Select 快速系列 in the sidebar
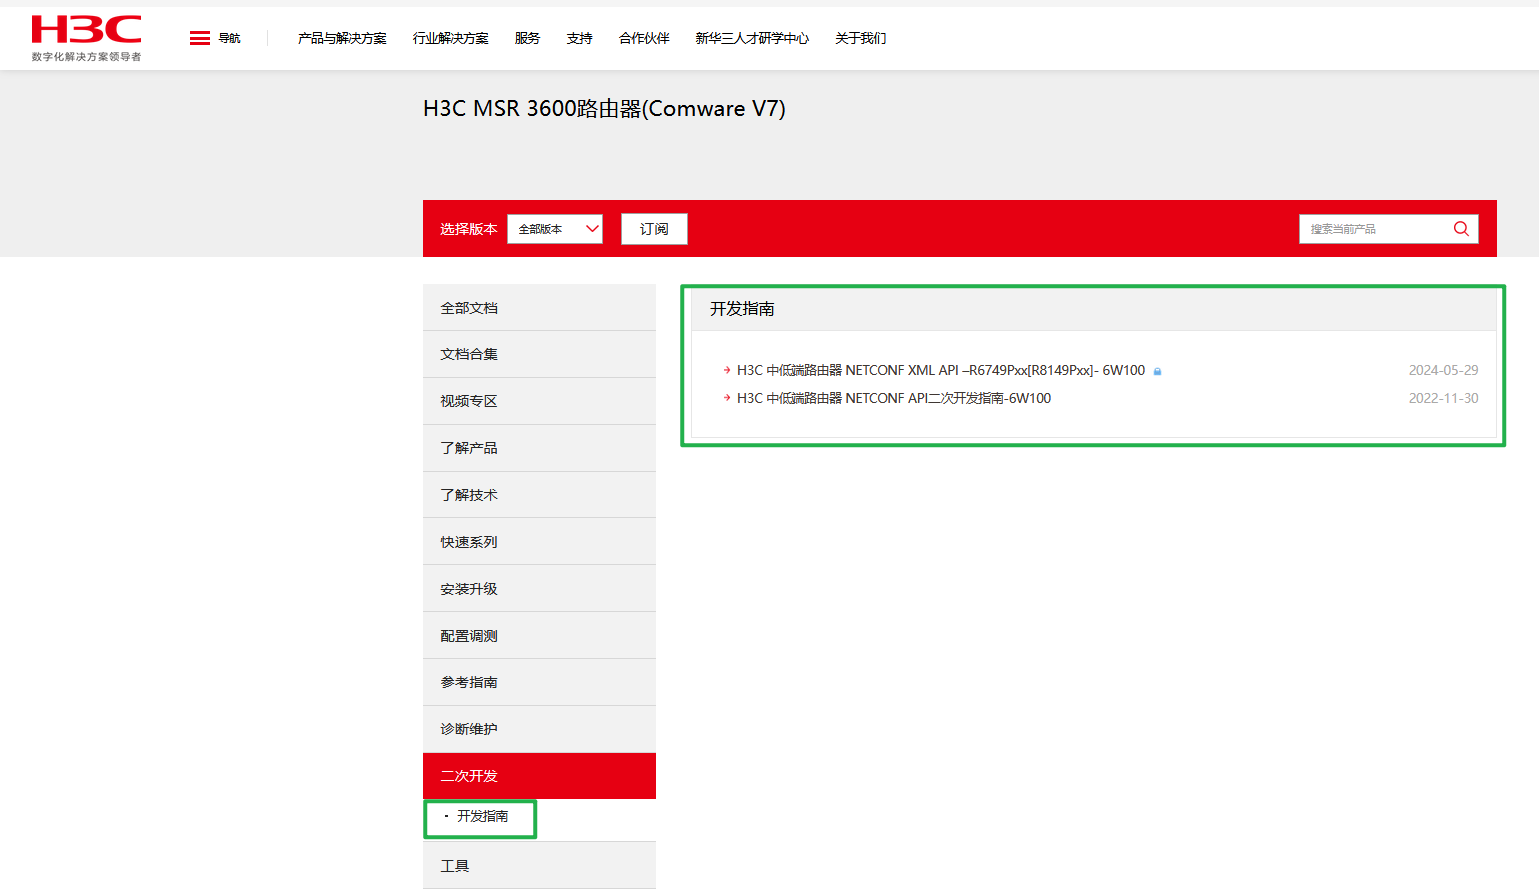 (x=539, y=542)
